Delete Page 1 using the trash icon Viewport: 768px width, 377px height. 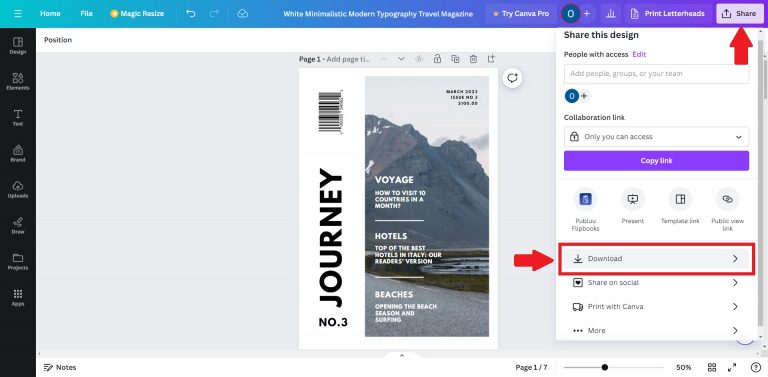point(473,59)
